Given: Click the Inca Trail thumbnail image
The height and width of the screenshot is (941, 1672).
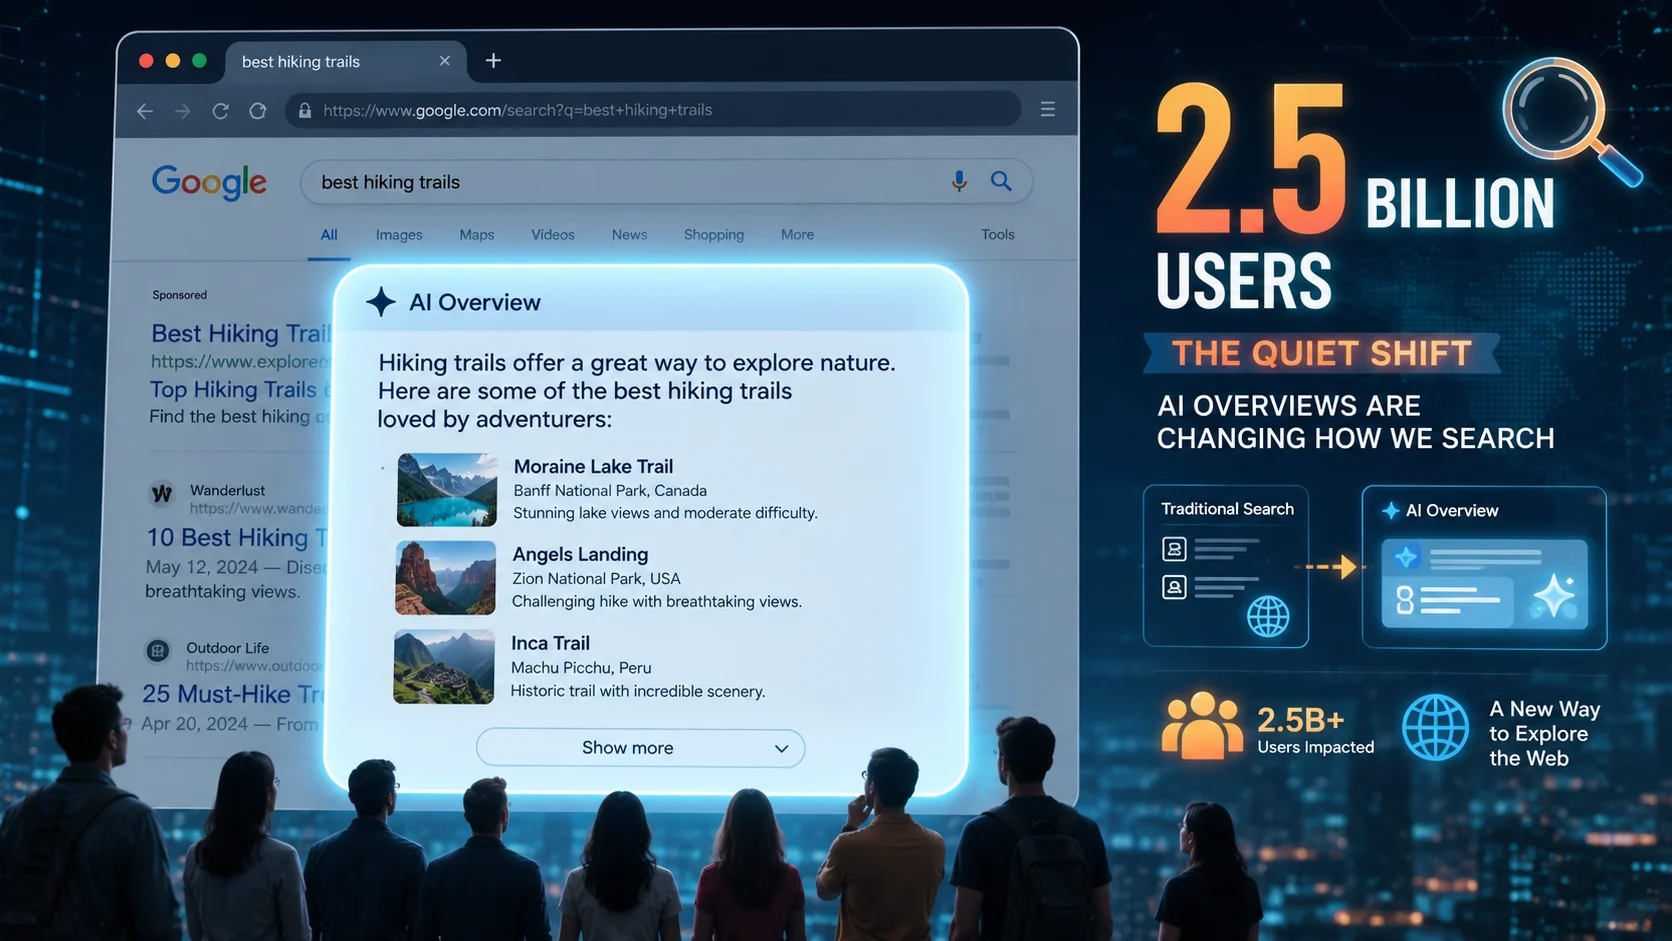Looking at the screenshot, I should coord(444,667).
